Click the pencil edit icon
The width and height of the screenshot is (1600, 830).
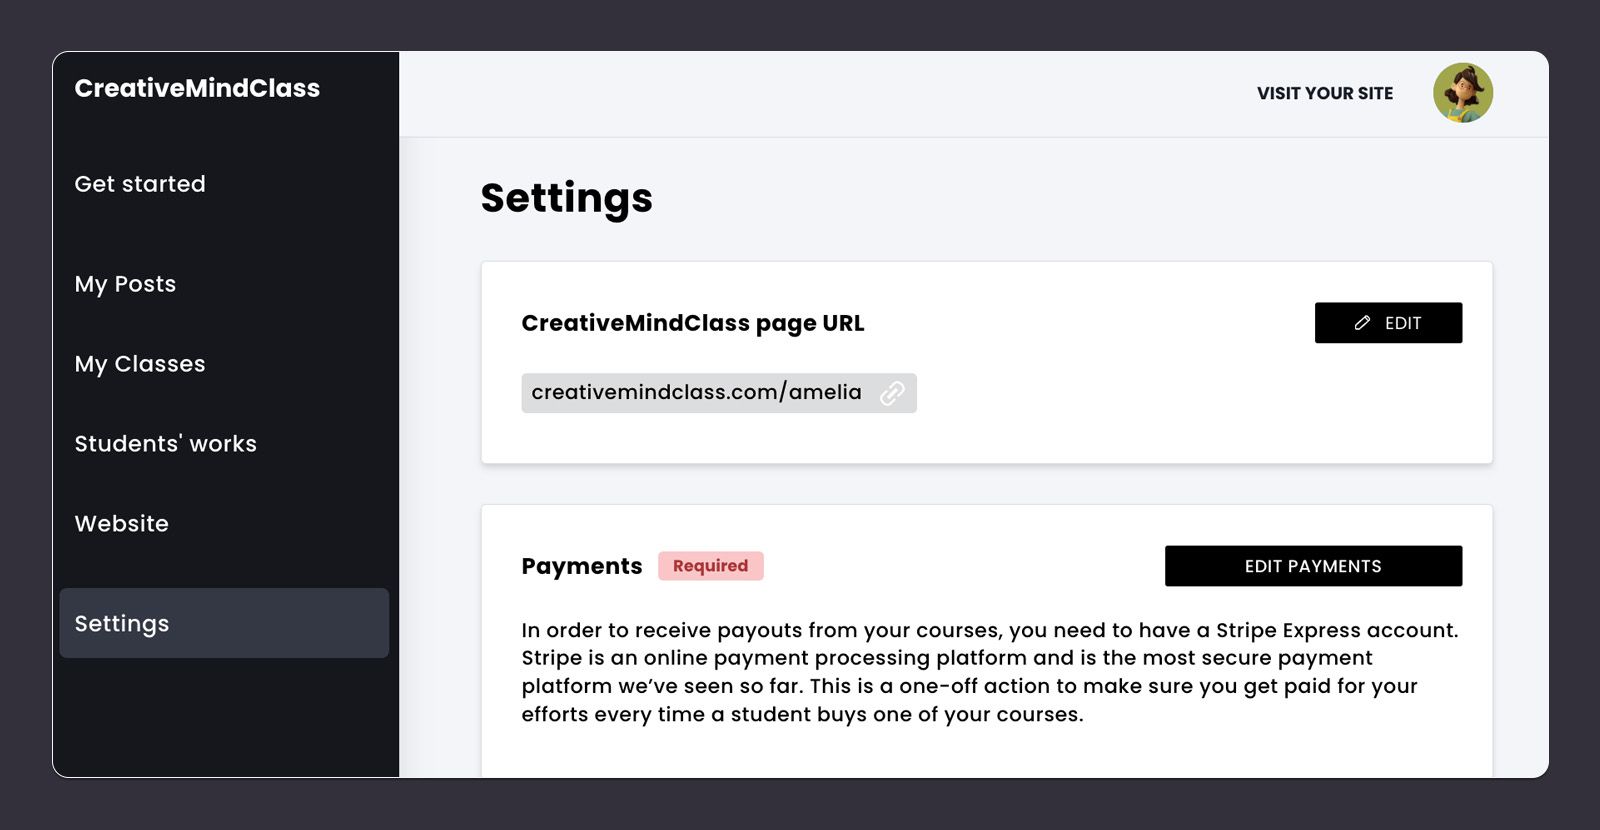pos(1362,322)
